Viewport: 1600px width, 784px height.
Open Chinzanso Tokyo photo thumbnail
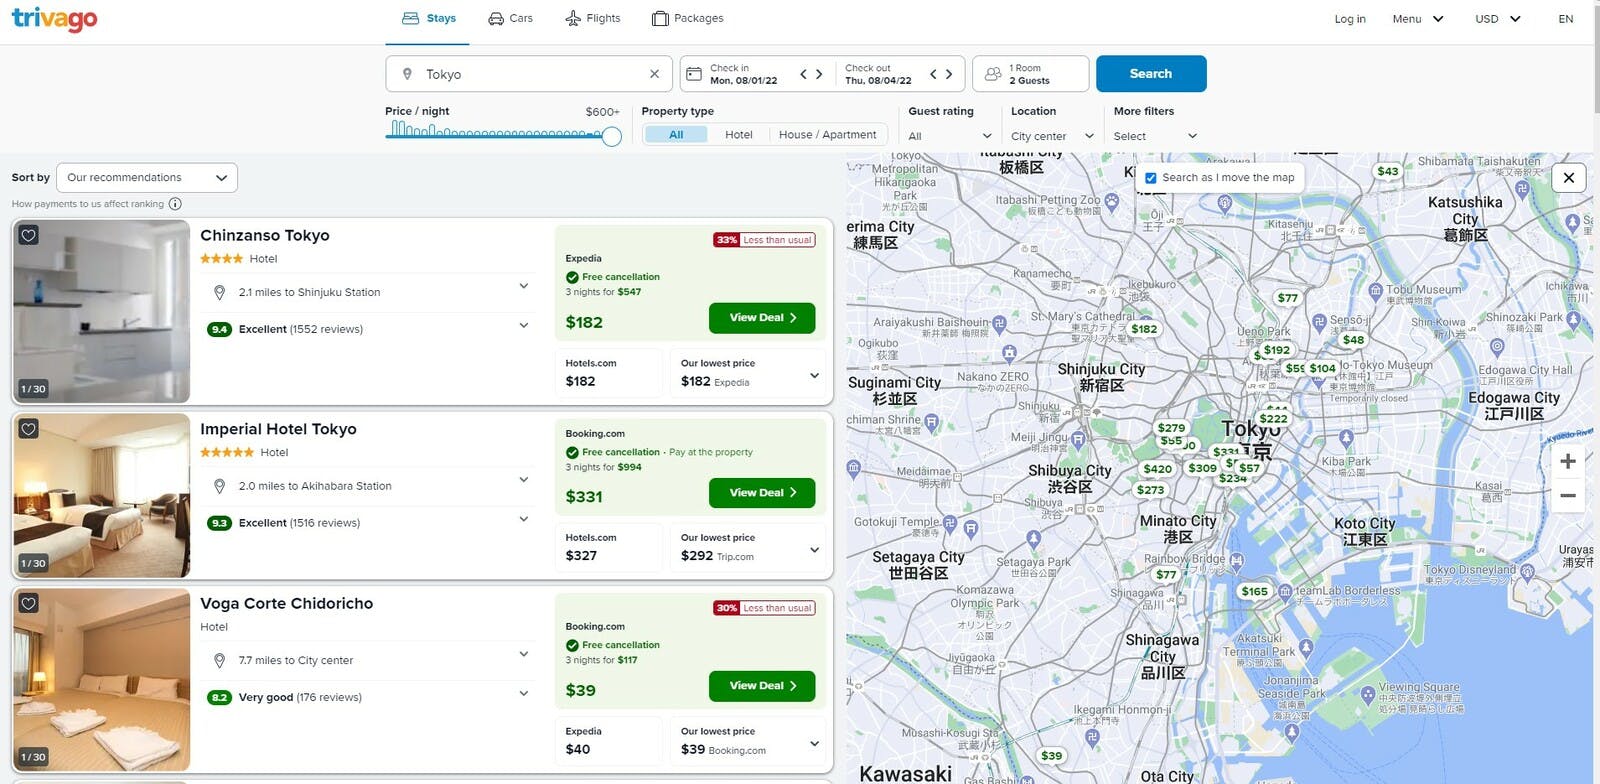point(101,311)
